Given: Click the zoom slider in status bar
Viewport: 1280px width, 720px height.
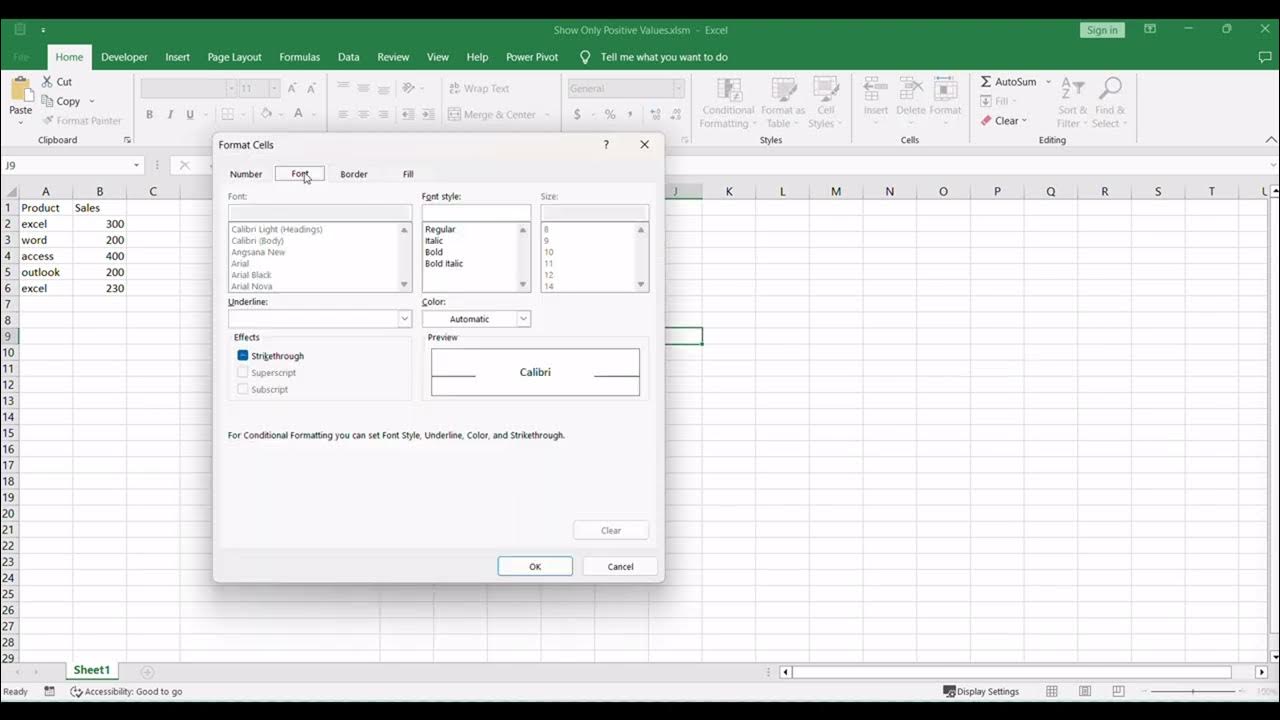Looking at the screenshot, I should pyautogui.click(x=1193, y=691).
